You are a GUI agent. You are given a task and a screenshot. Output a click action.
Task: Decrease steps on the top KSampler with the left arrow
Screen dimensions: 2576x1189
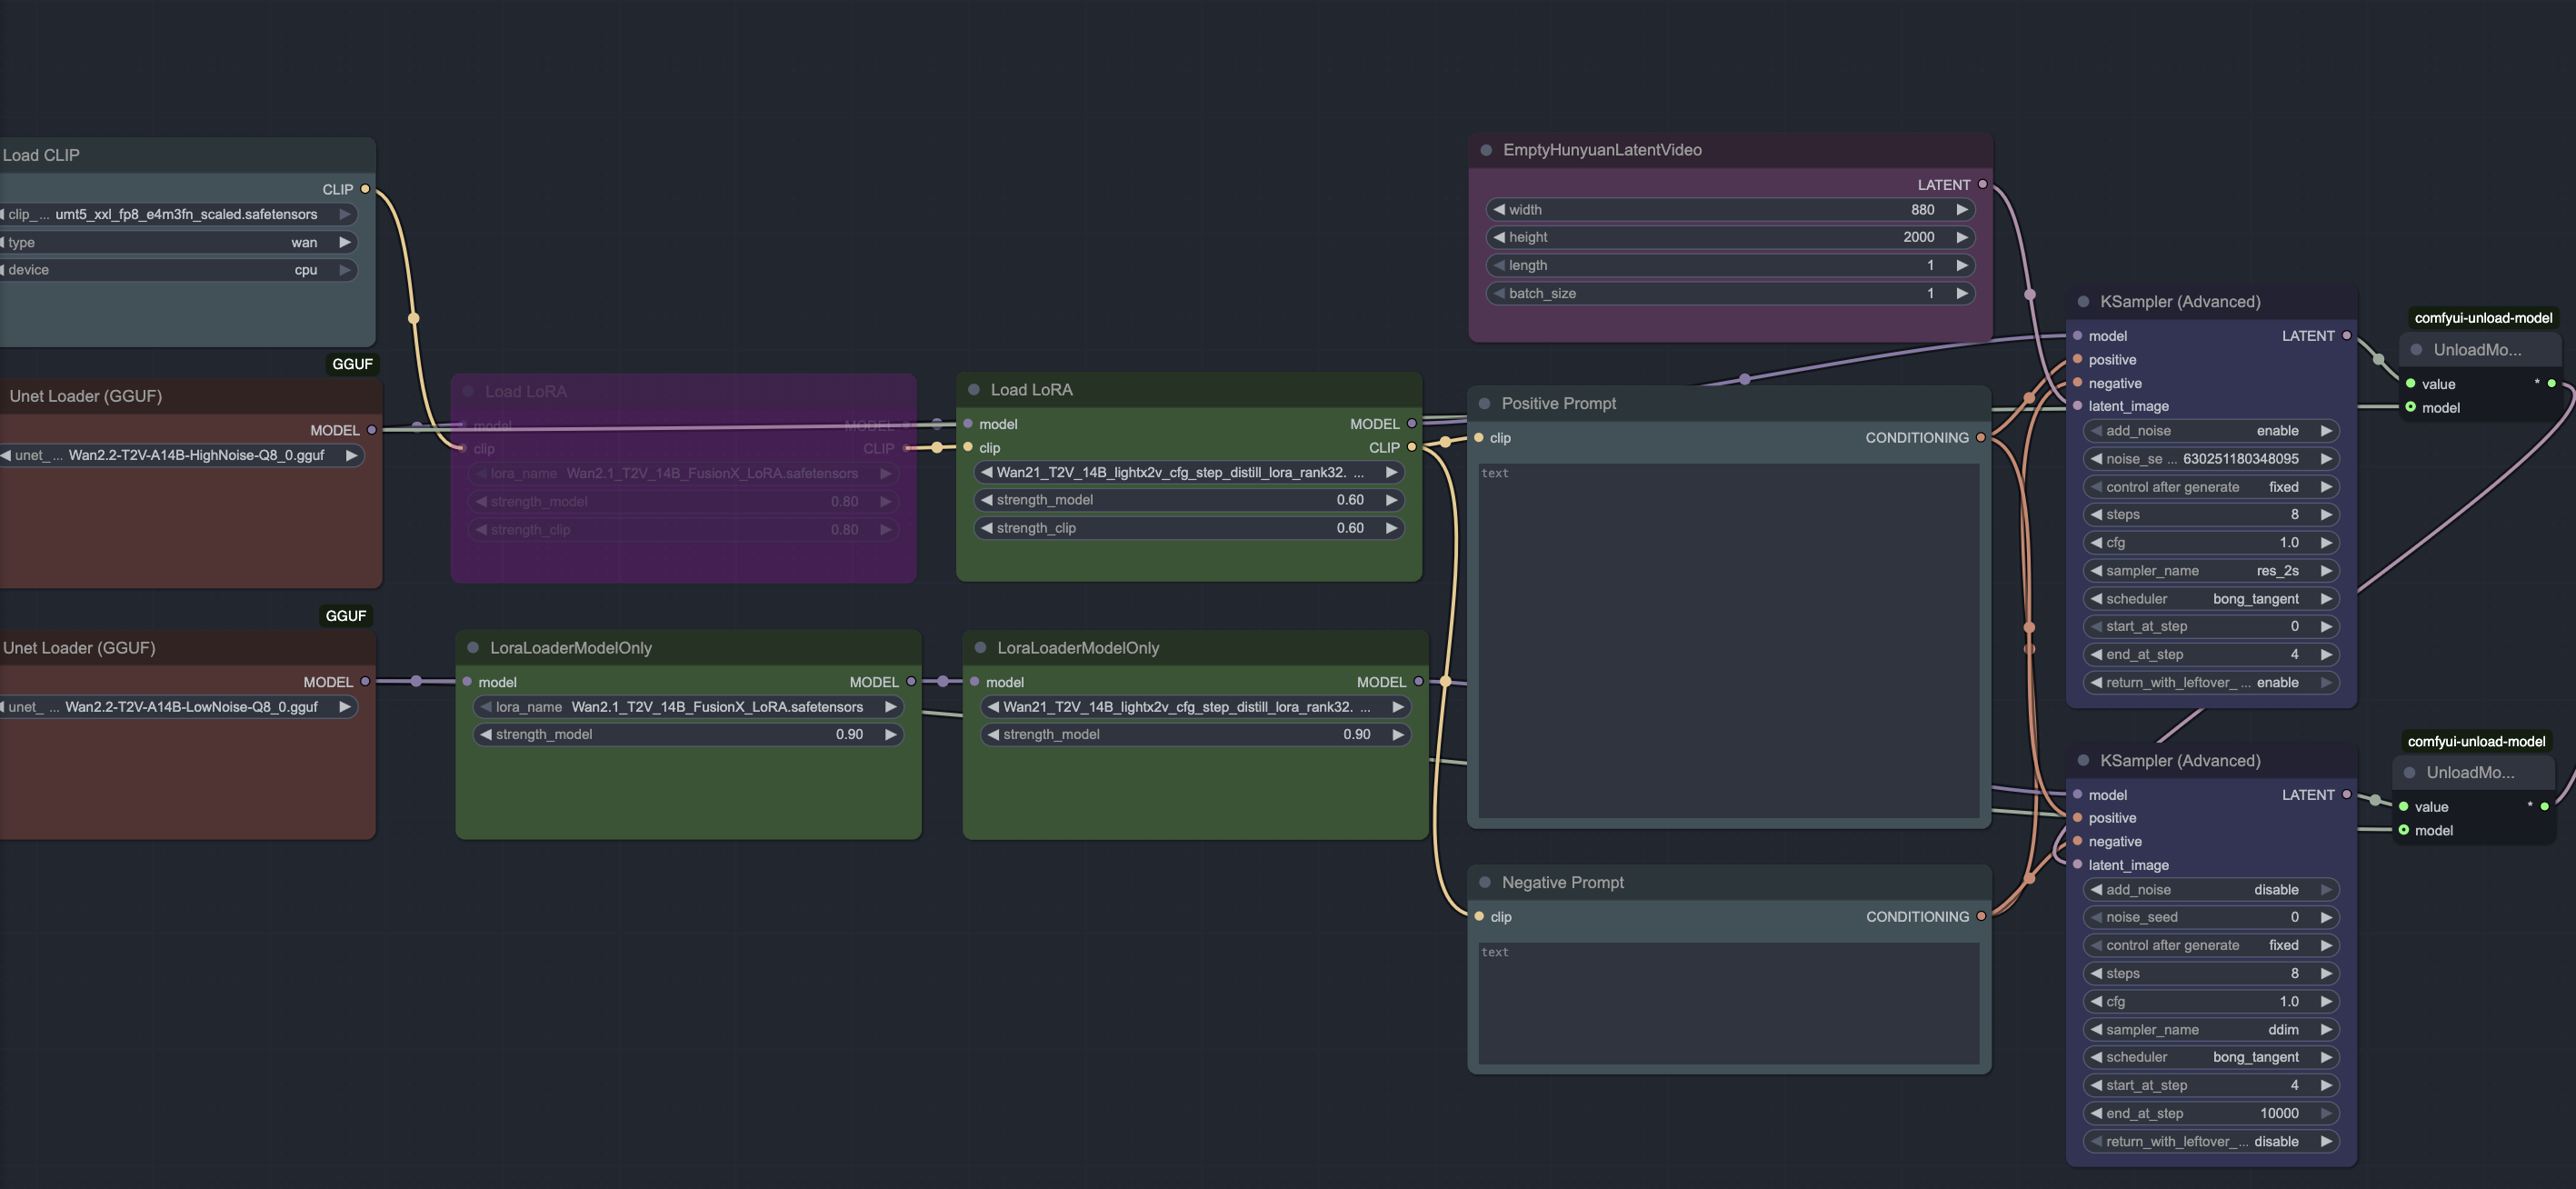[x=2096, y=515]
